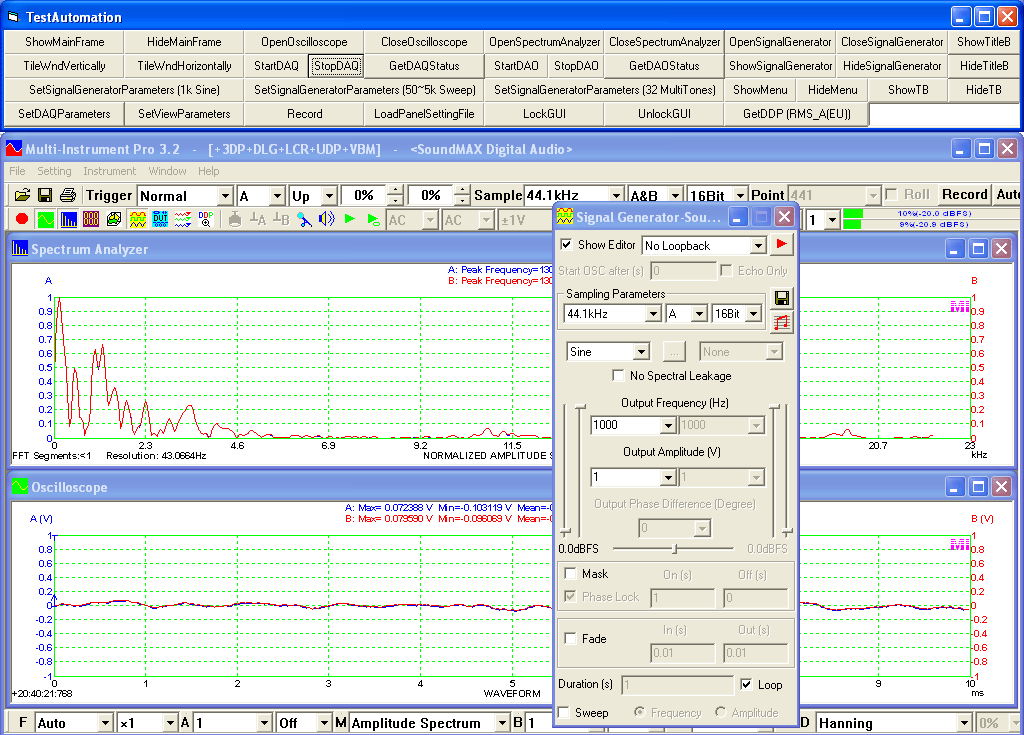Open the Setting menu
The width and height of the screenshot is (1024, 735).
click(x=54, y=171)
